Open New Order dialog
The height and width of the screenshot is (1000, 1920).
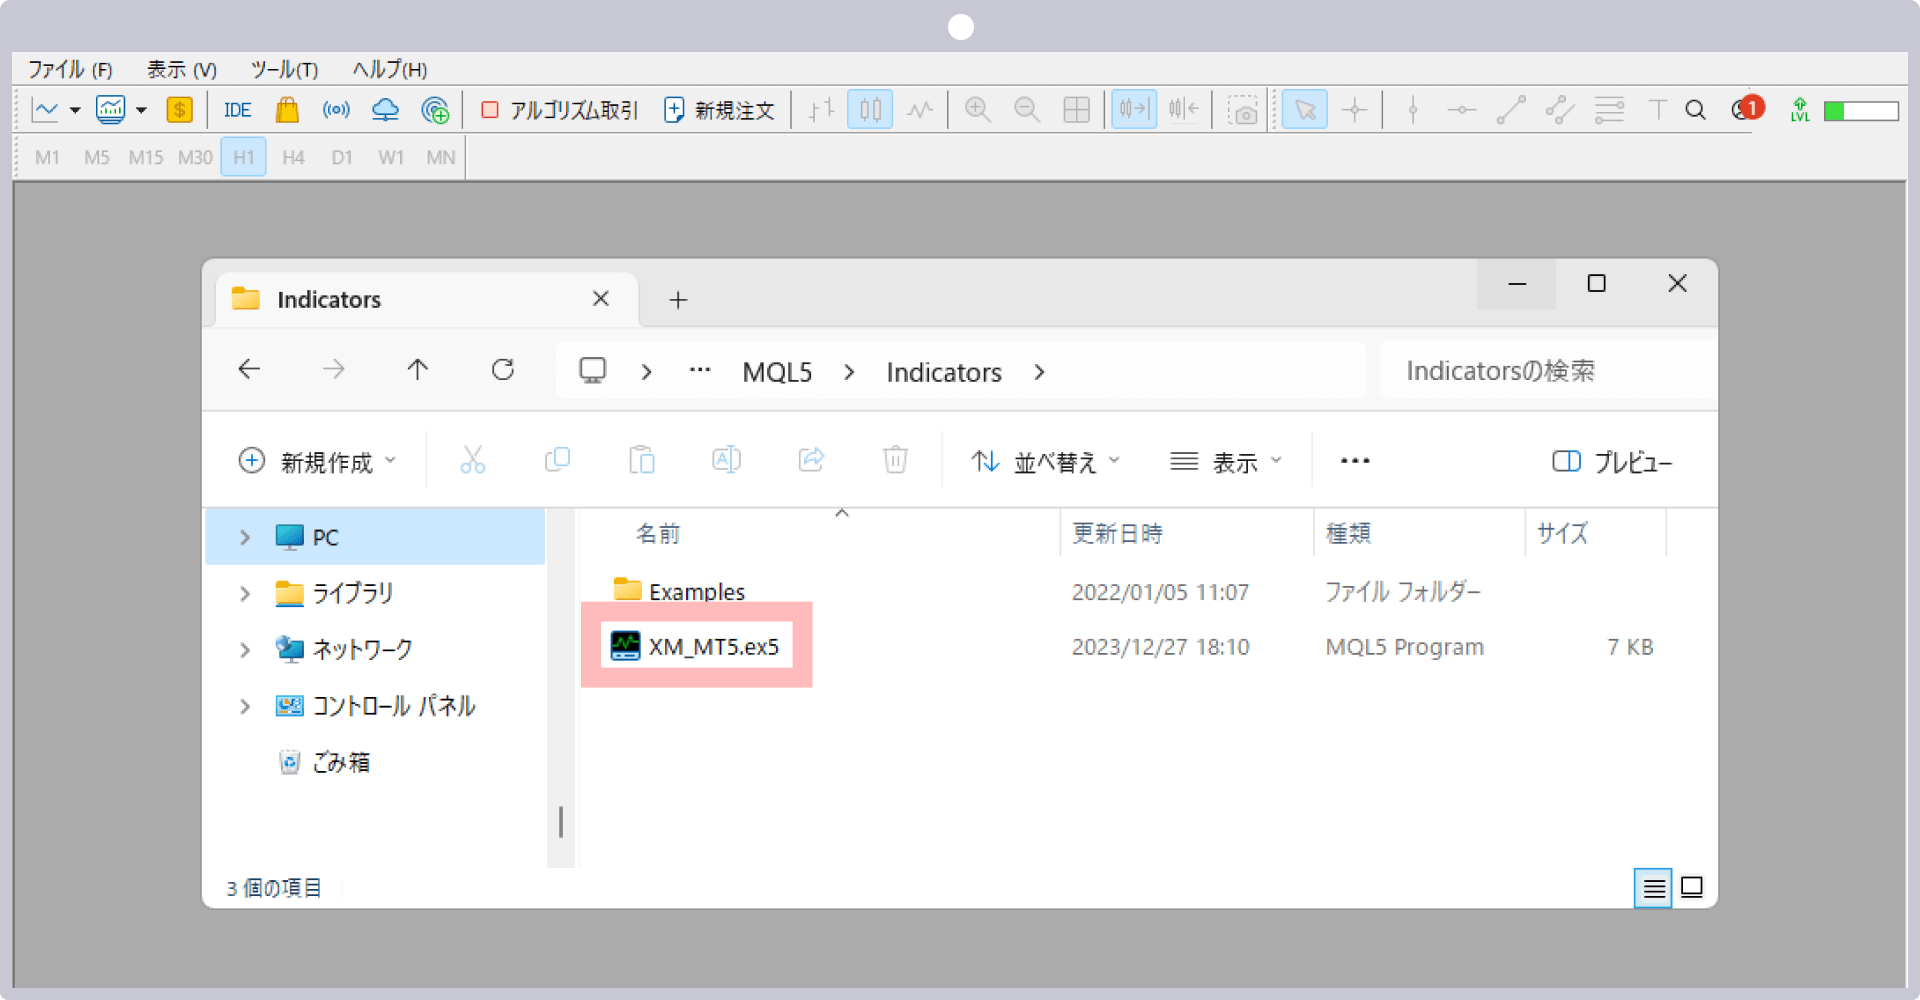720,110
